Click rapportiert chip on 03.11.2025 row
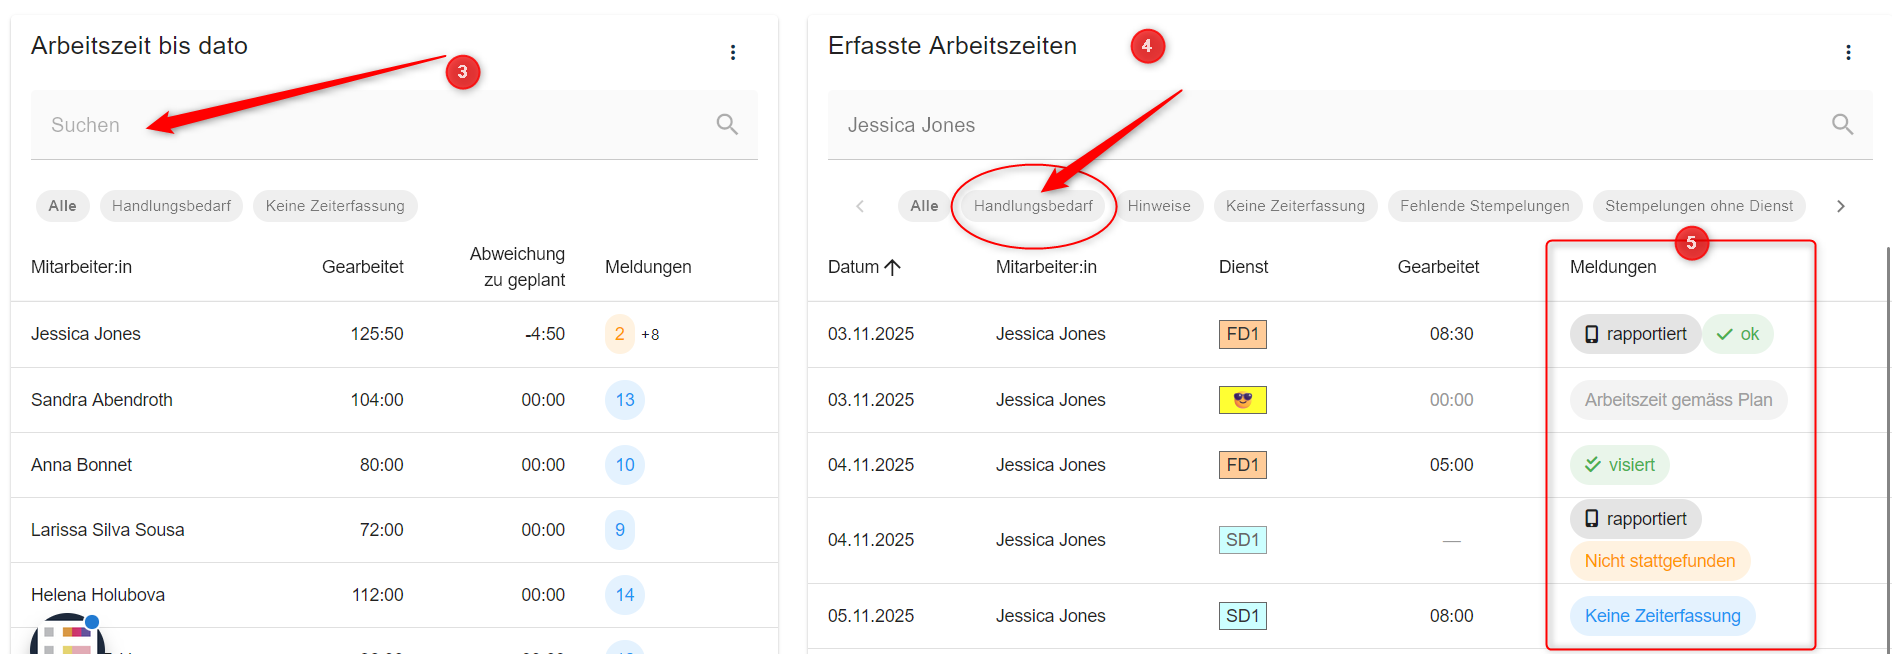This screenshot has width=1892, height=654. pos(1635,334)
